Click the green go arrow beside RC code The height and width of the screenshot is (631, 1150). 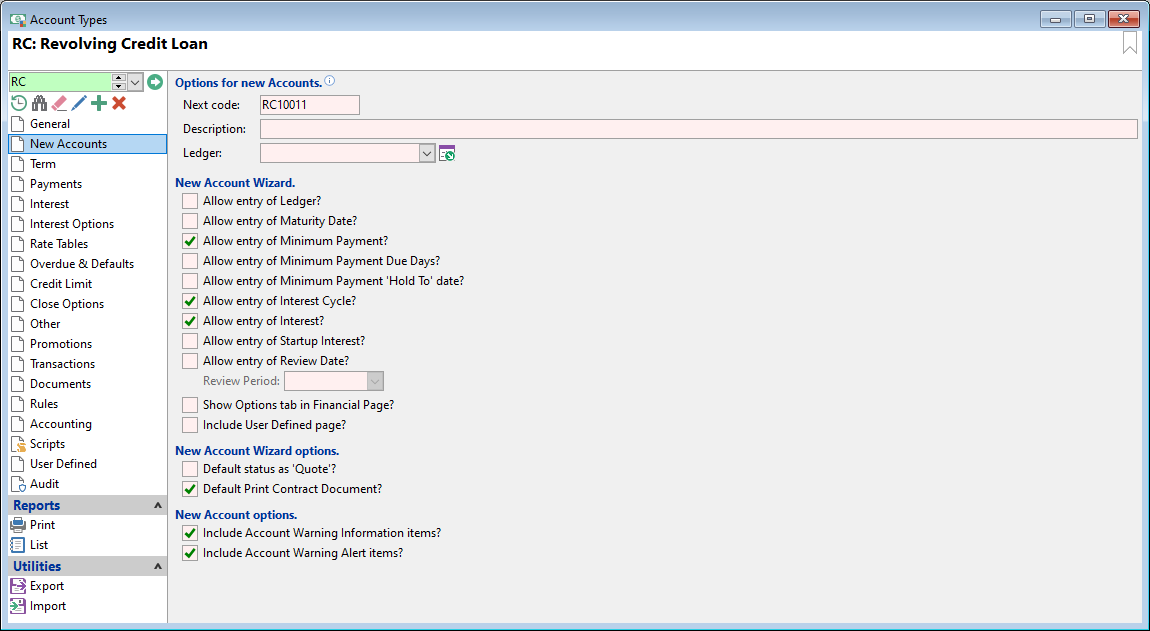[154, 81]
